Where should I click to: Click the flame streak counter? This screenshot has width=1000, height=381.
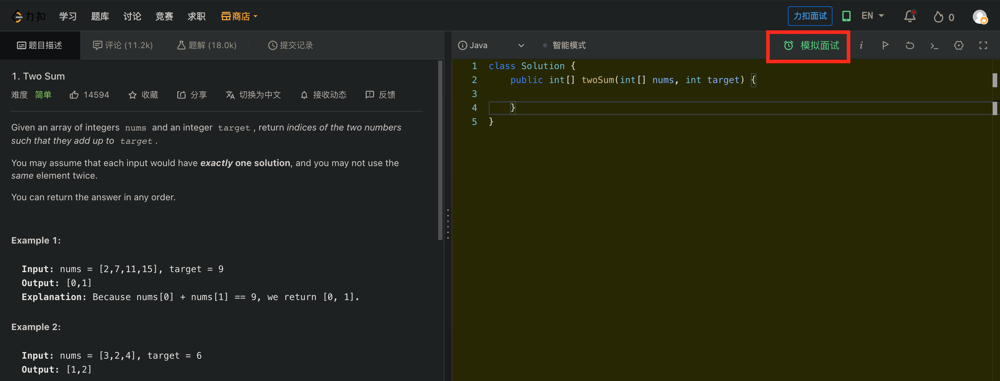944,17
